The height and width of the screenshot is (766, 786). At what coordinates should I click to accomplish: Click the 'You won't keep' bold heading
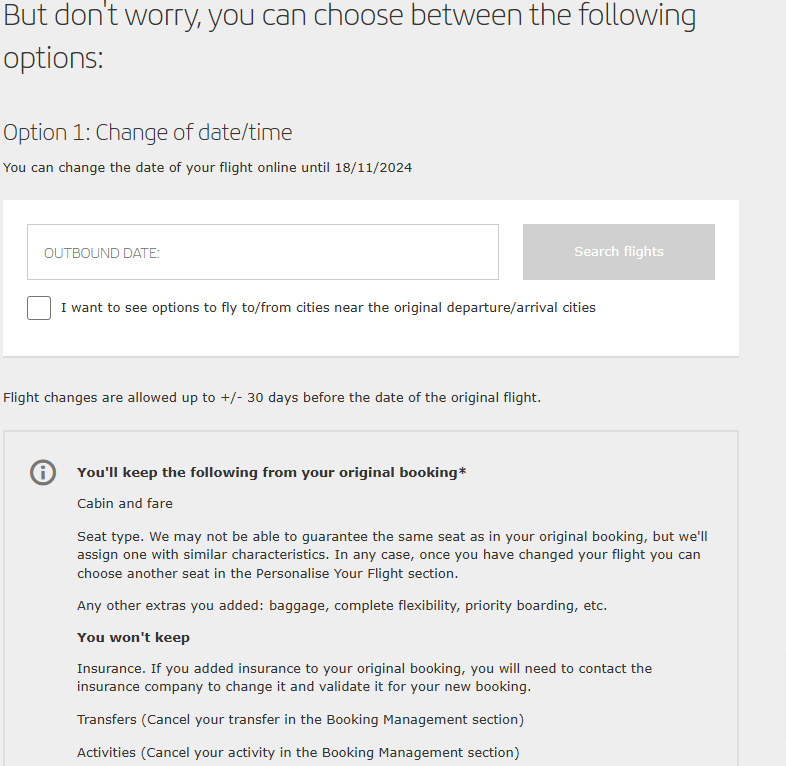click(133, 638)
